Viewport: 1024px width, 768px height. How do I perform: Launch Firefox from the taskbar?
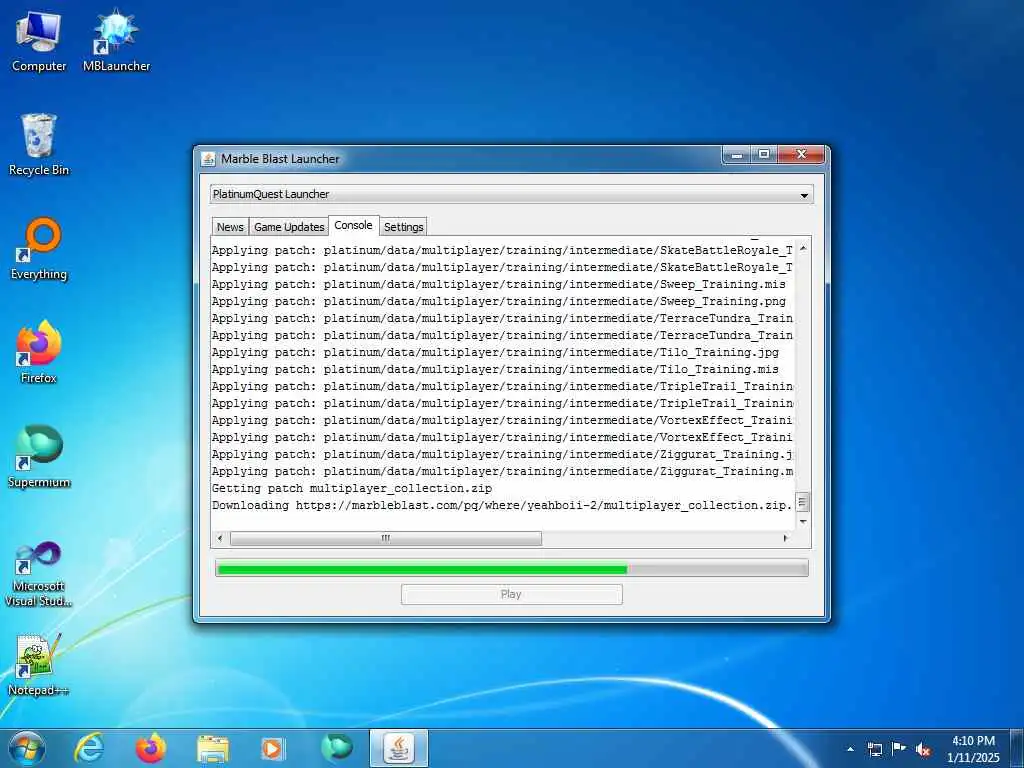(150, 748)
